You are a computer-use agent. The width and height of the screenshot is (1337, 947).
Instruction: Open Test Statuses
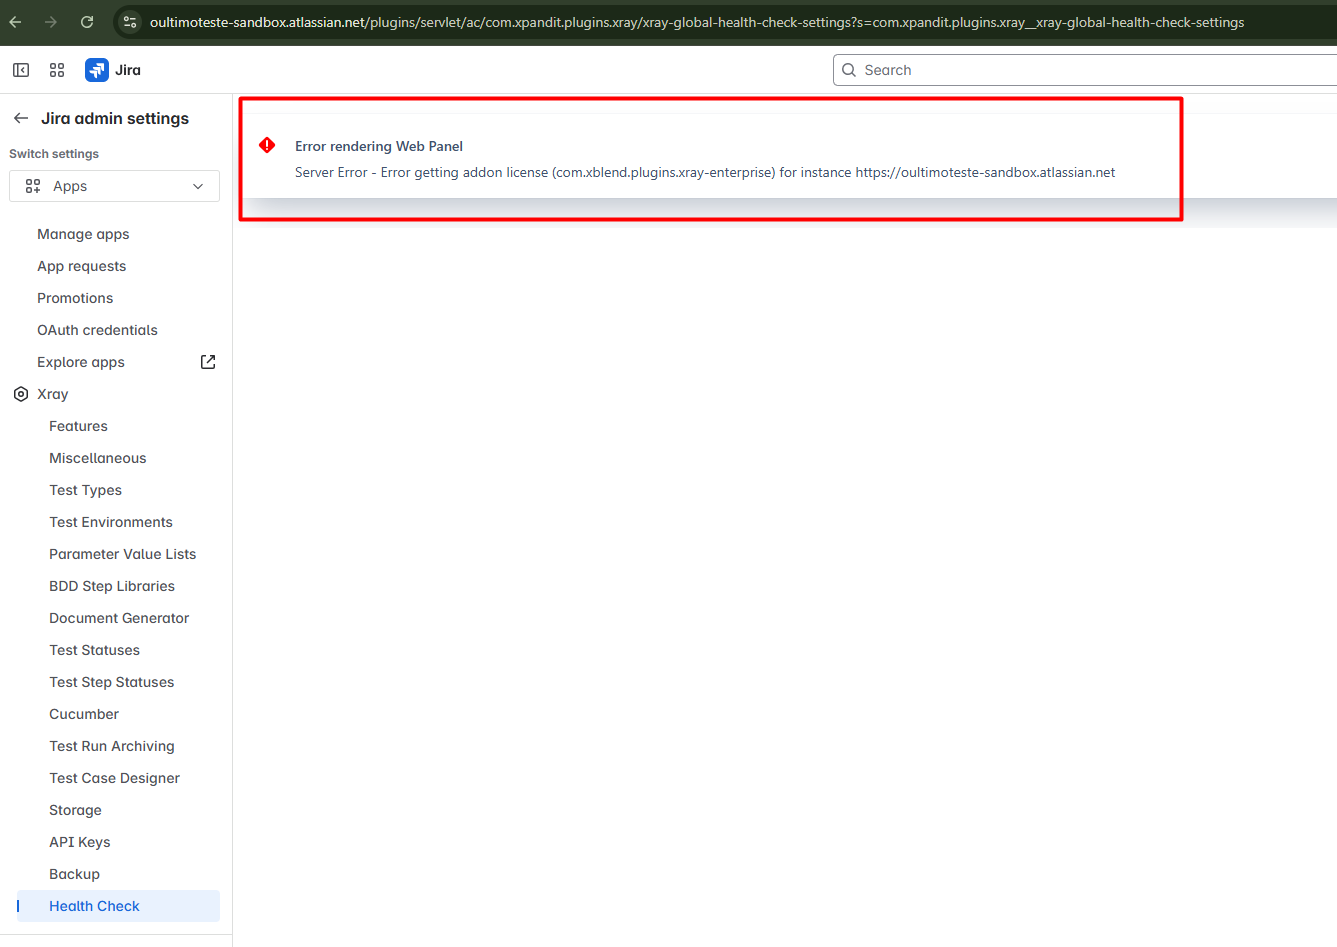click(95, 650)
